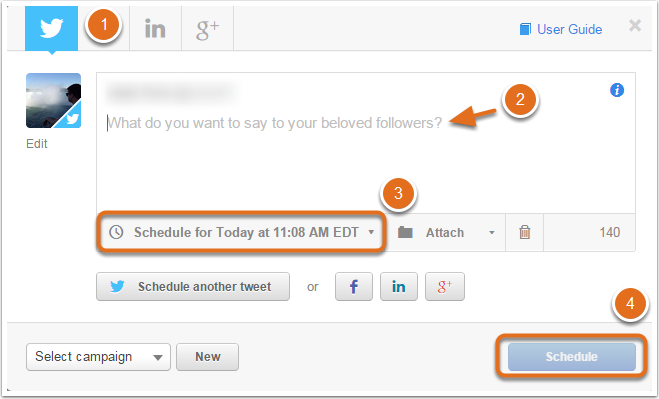Close the scheduling dialog
This screenshot has height=399, width=659.
coord(635,26)
